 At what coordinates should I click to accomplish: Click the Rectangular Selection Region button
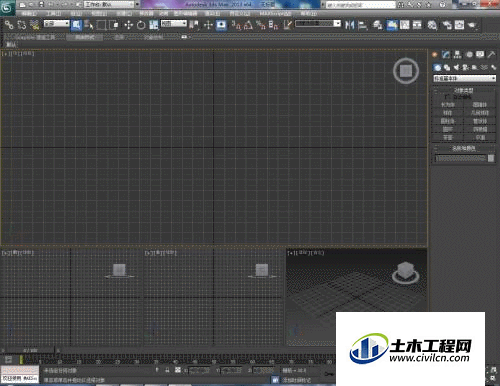pyautogui.click(x=101, y=25)
